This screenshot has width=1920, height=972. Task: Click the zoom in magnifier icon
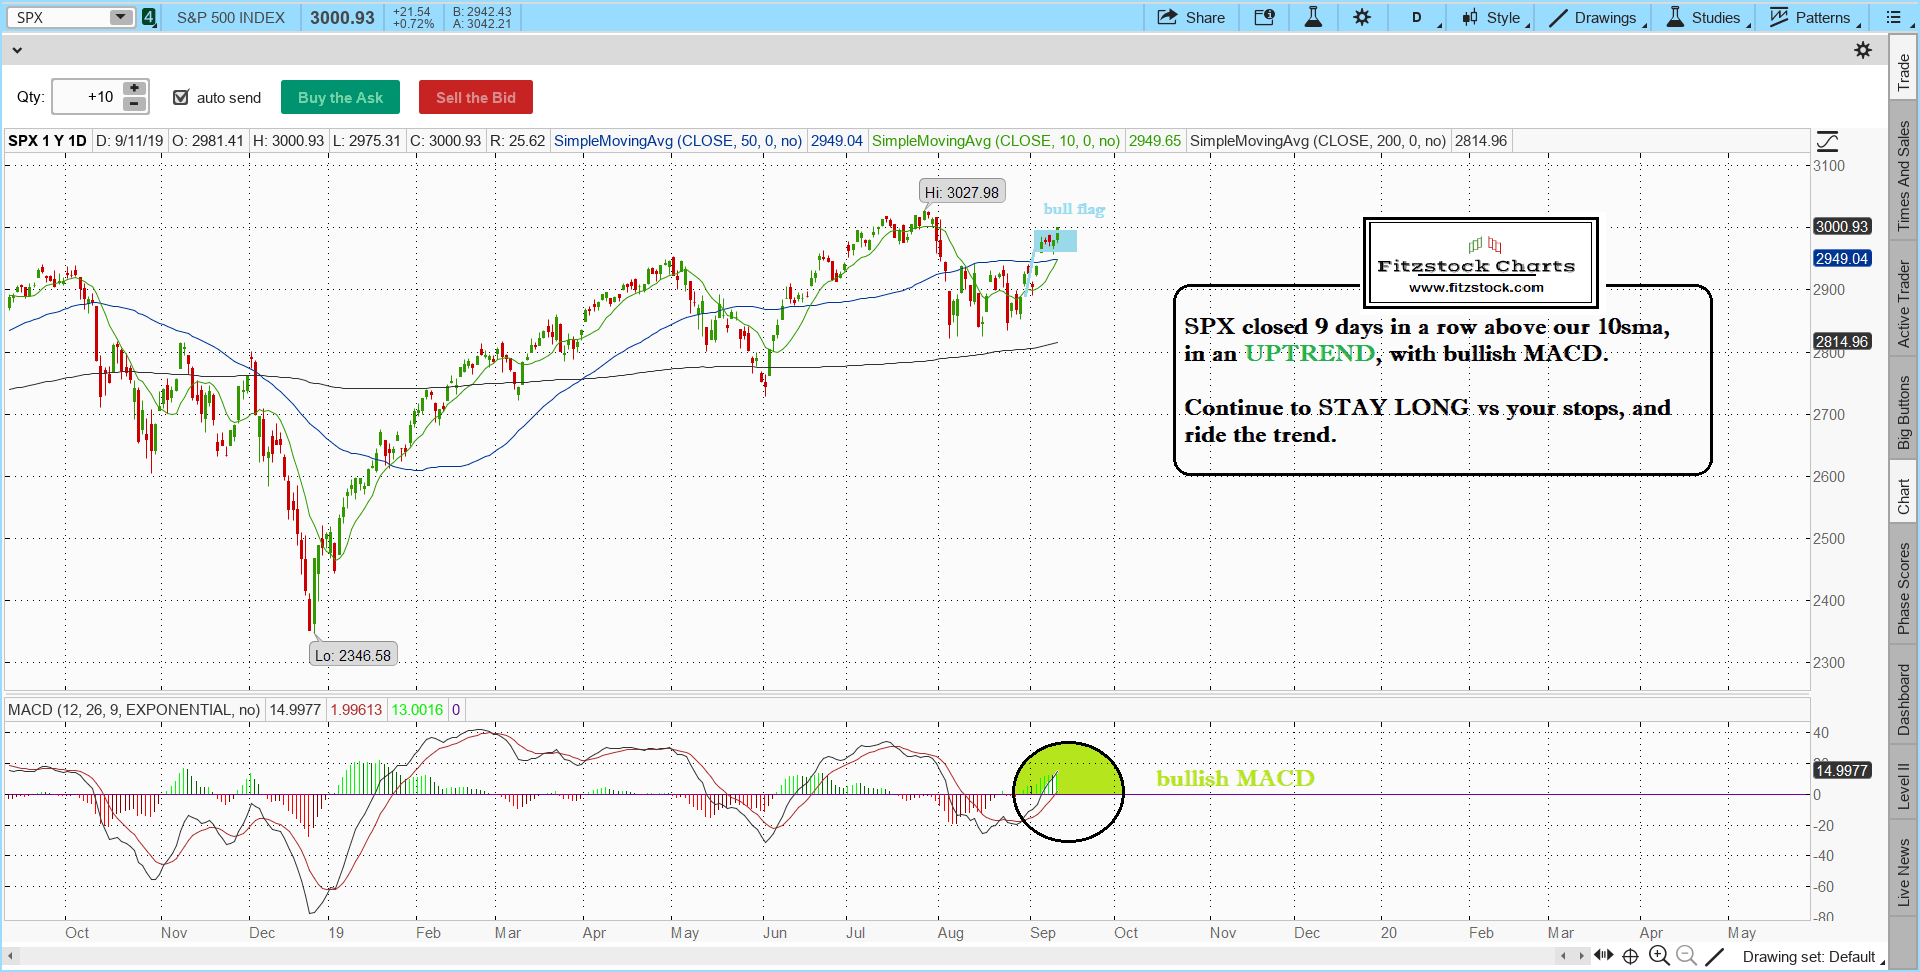click(x=1659, y=956)
